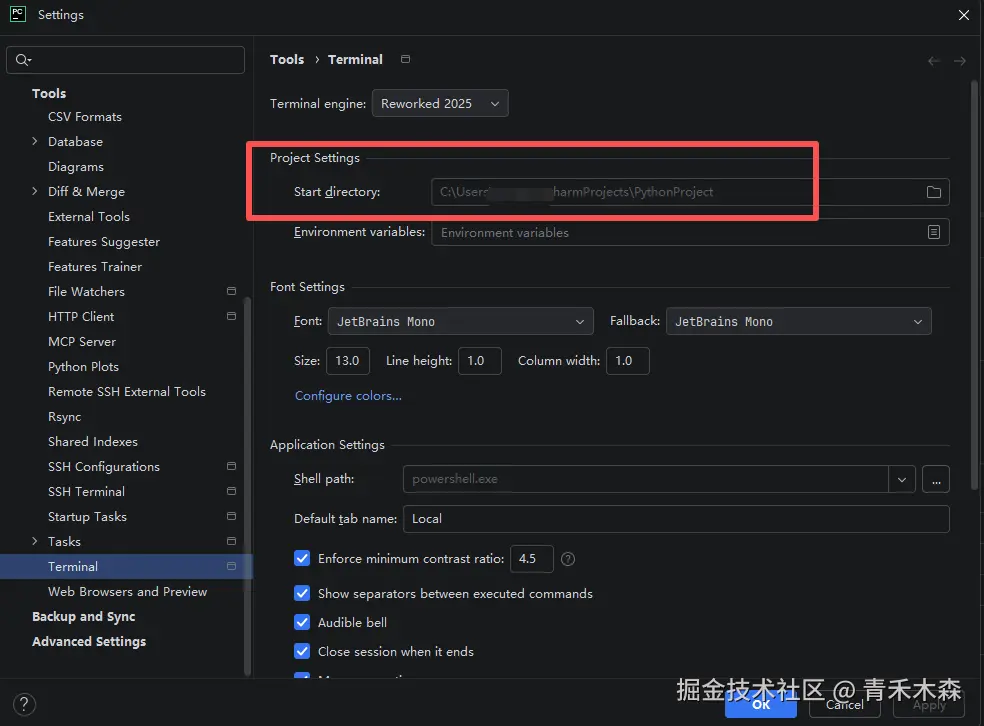Image resolution: width=984 pixels, height=726 pixels.
Task: Open External Tools settings
Action: point(89,216)
